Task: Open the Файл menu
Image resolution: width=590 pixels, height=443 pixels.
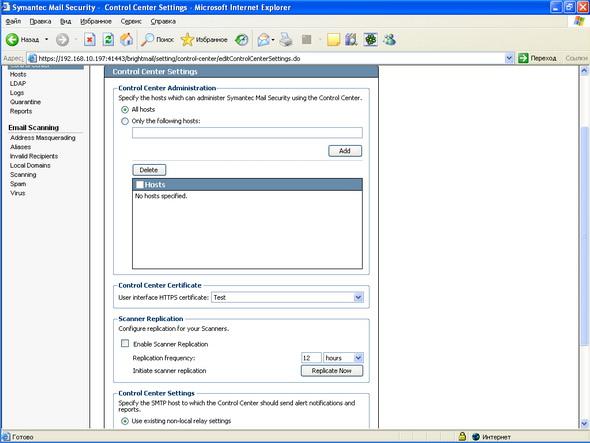Action: pyautogui.click(x=13, y=21)
